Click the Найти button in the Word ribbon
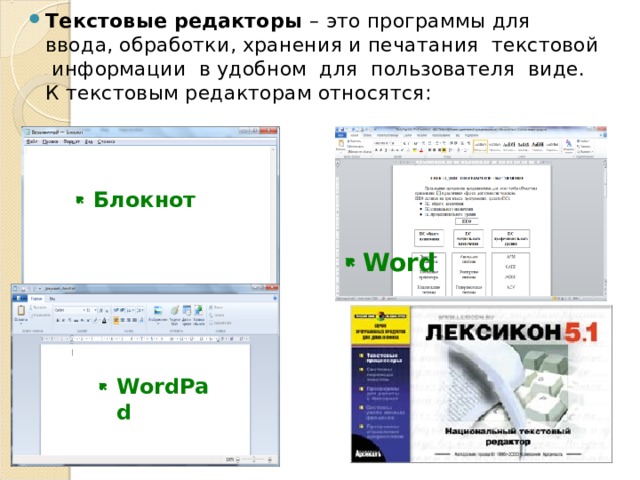 (584, 141)
